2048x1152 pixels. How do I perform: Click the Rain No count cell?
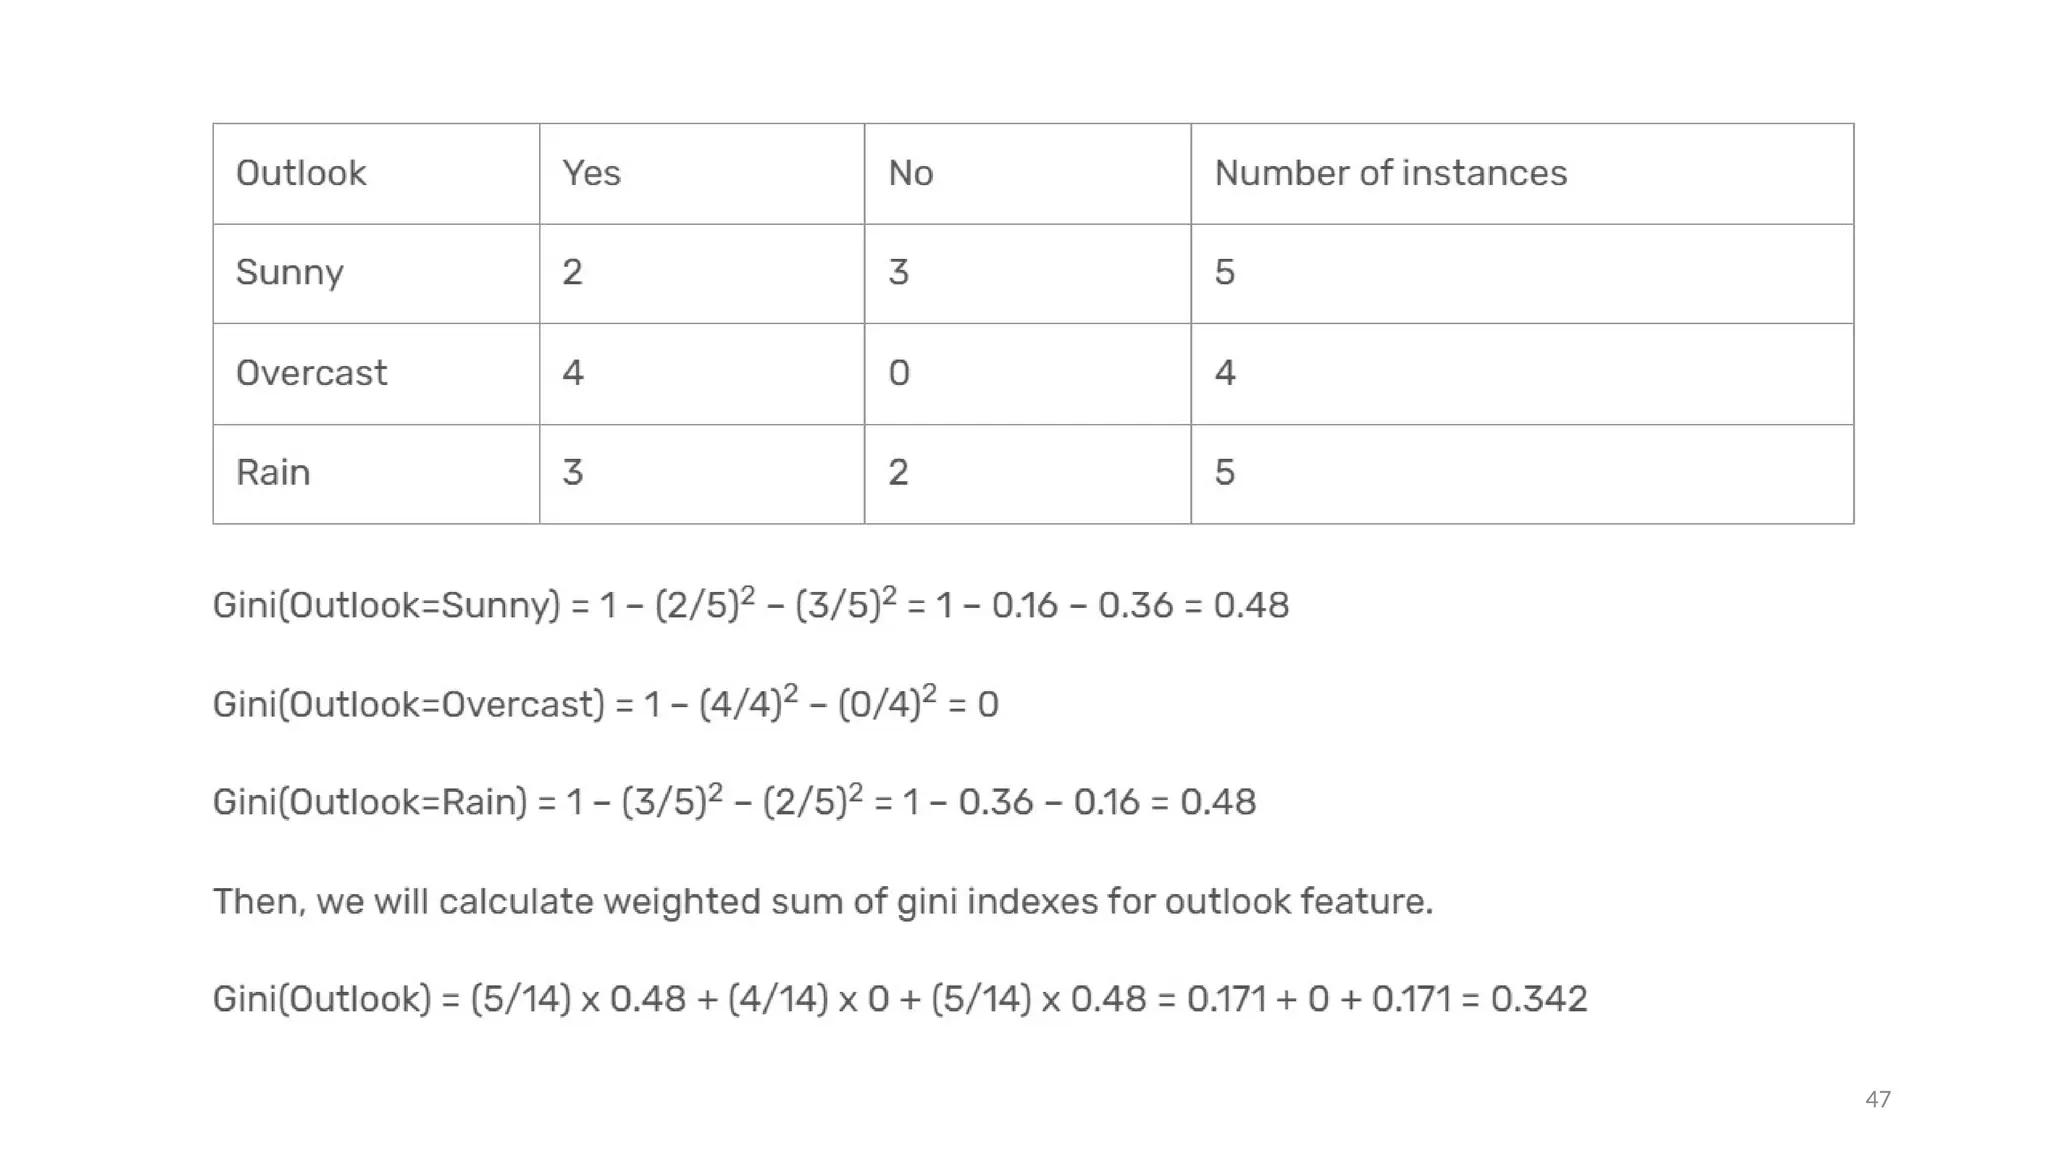tap(1028, 473)
